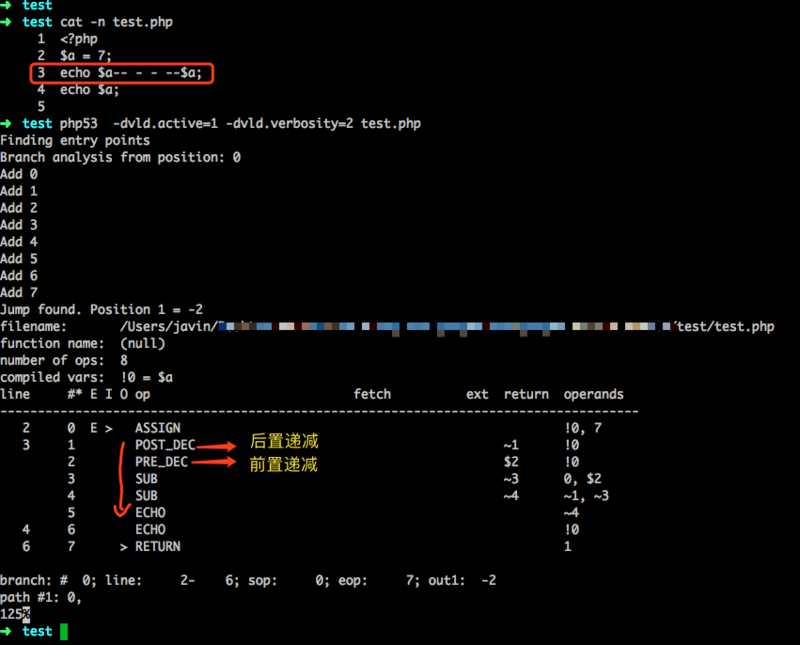This screenshot has height=645, width=800.
Task: Select the SUB opcode on op row 4
Action: [x=146, y=495]
